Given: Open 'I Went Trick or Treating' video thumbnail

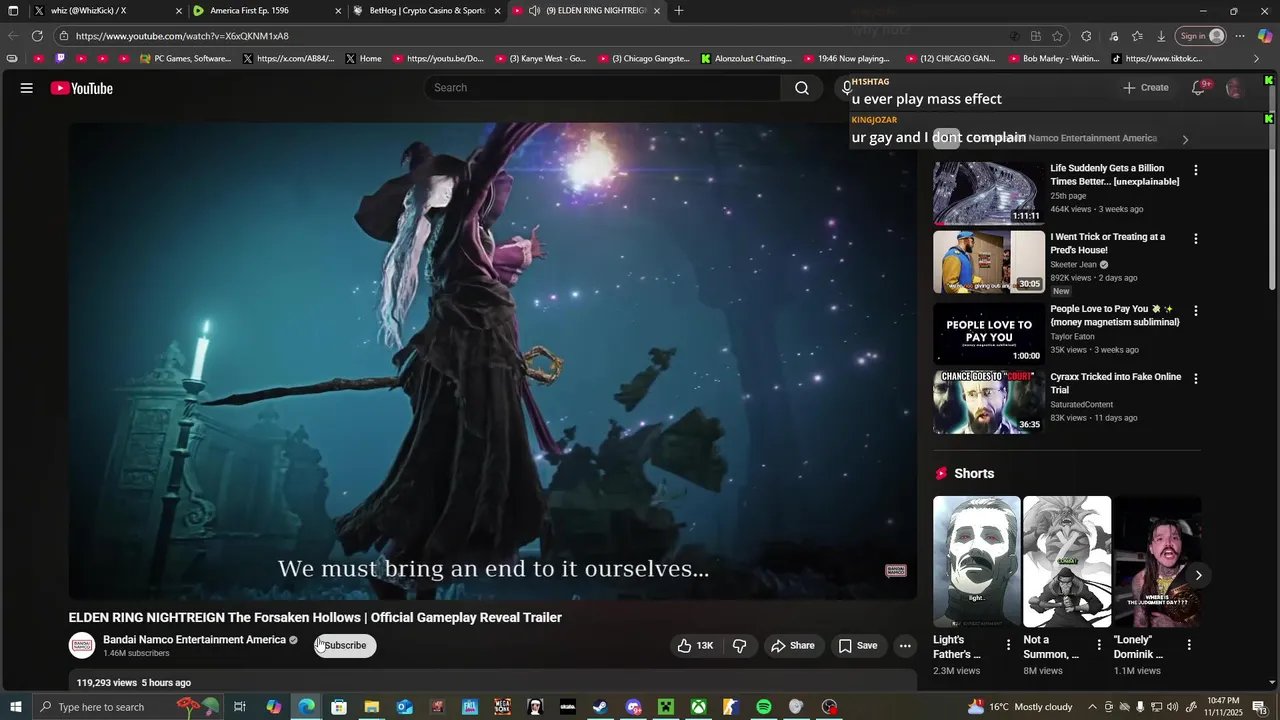Looking at the screenshot, I should (x=988, y=262).
